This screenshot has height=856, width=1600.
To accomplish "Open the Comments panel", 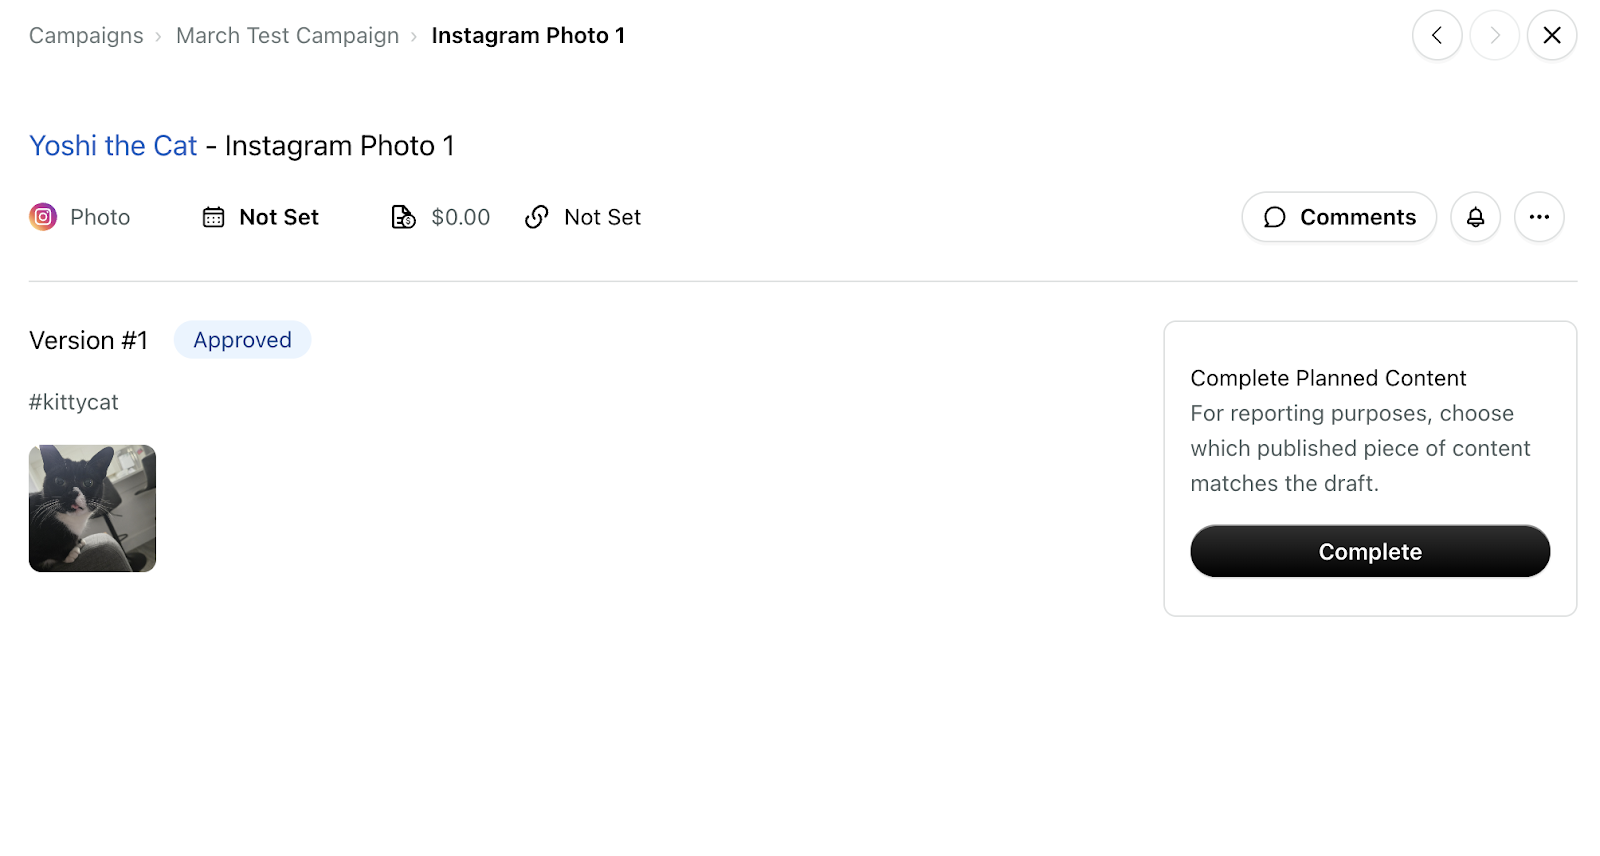I will (x=1339, y=217).
